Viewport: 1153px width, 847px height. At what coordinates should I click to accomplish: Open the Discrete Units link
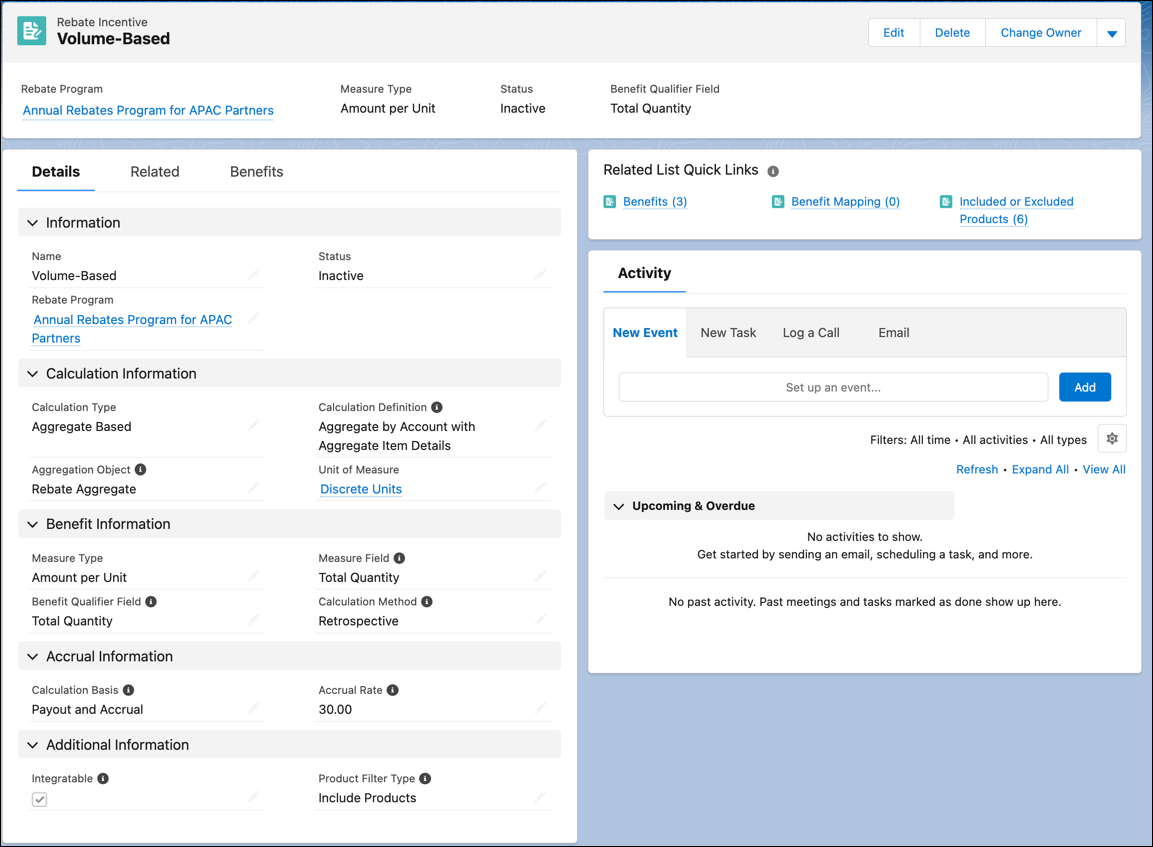point(361,489)
